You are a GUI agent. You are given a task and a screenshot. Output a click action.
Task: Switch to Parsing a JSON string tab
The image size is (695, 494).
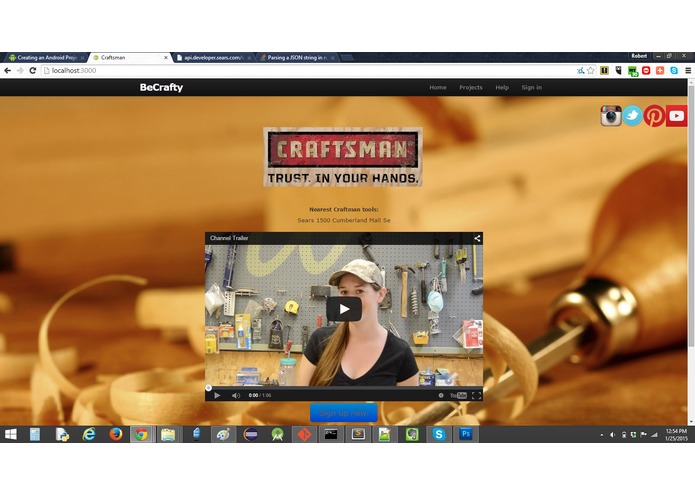click(x=296, y=58)
